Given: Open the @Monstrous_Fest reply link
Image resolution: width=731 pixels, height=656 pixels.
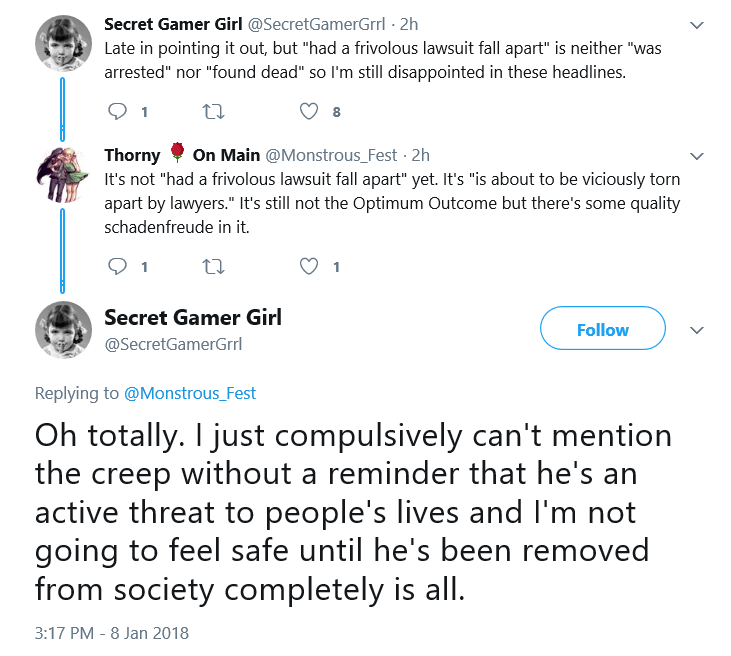Looking at the screenshot, I should [190, 394].
